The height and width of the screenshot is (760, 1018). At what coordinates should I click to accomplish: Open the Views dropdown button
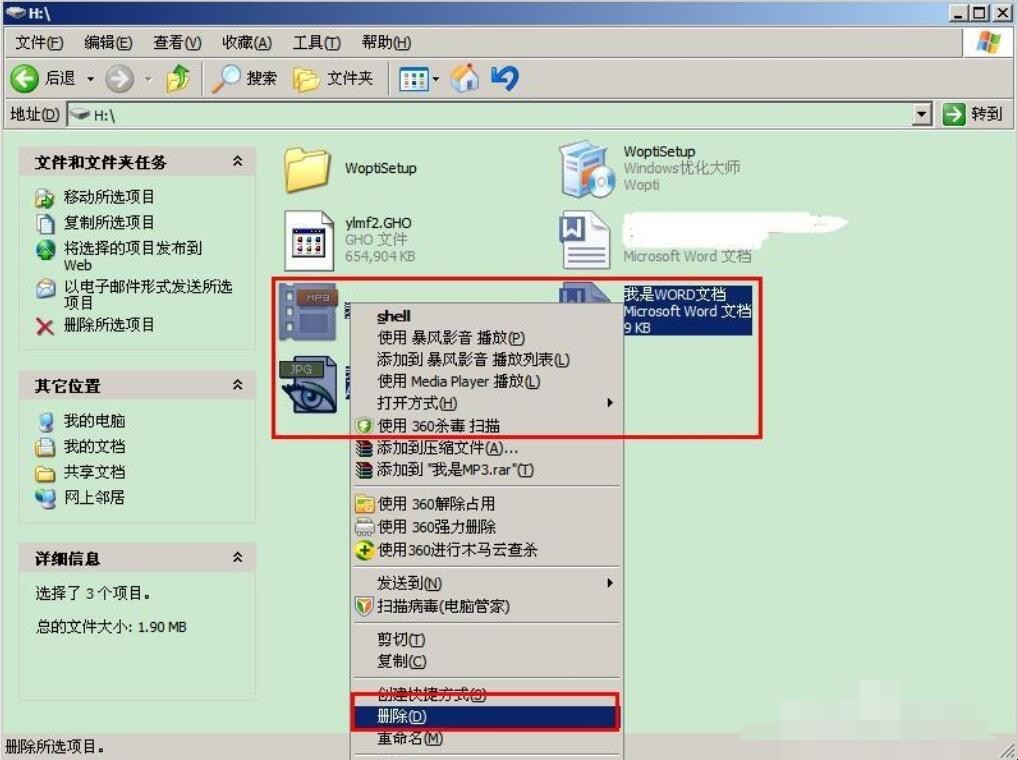coord(420,78)
